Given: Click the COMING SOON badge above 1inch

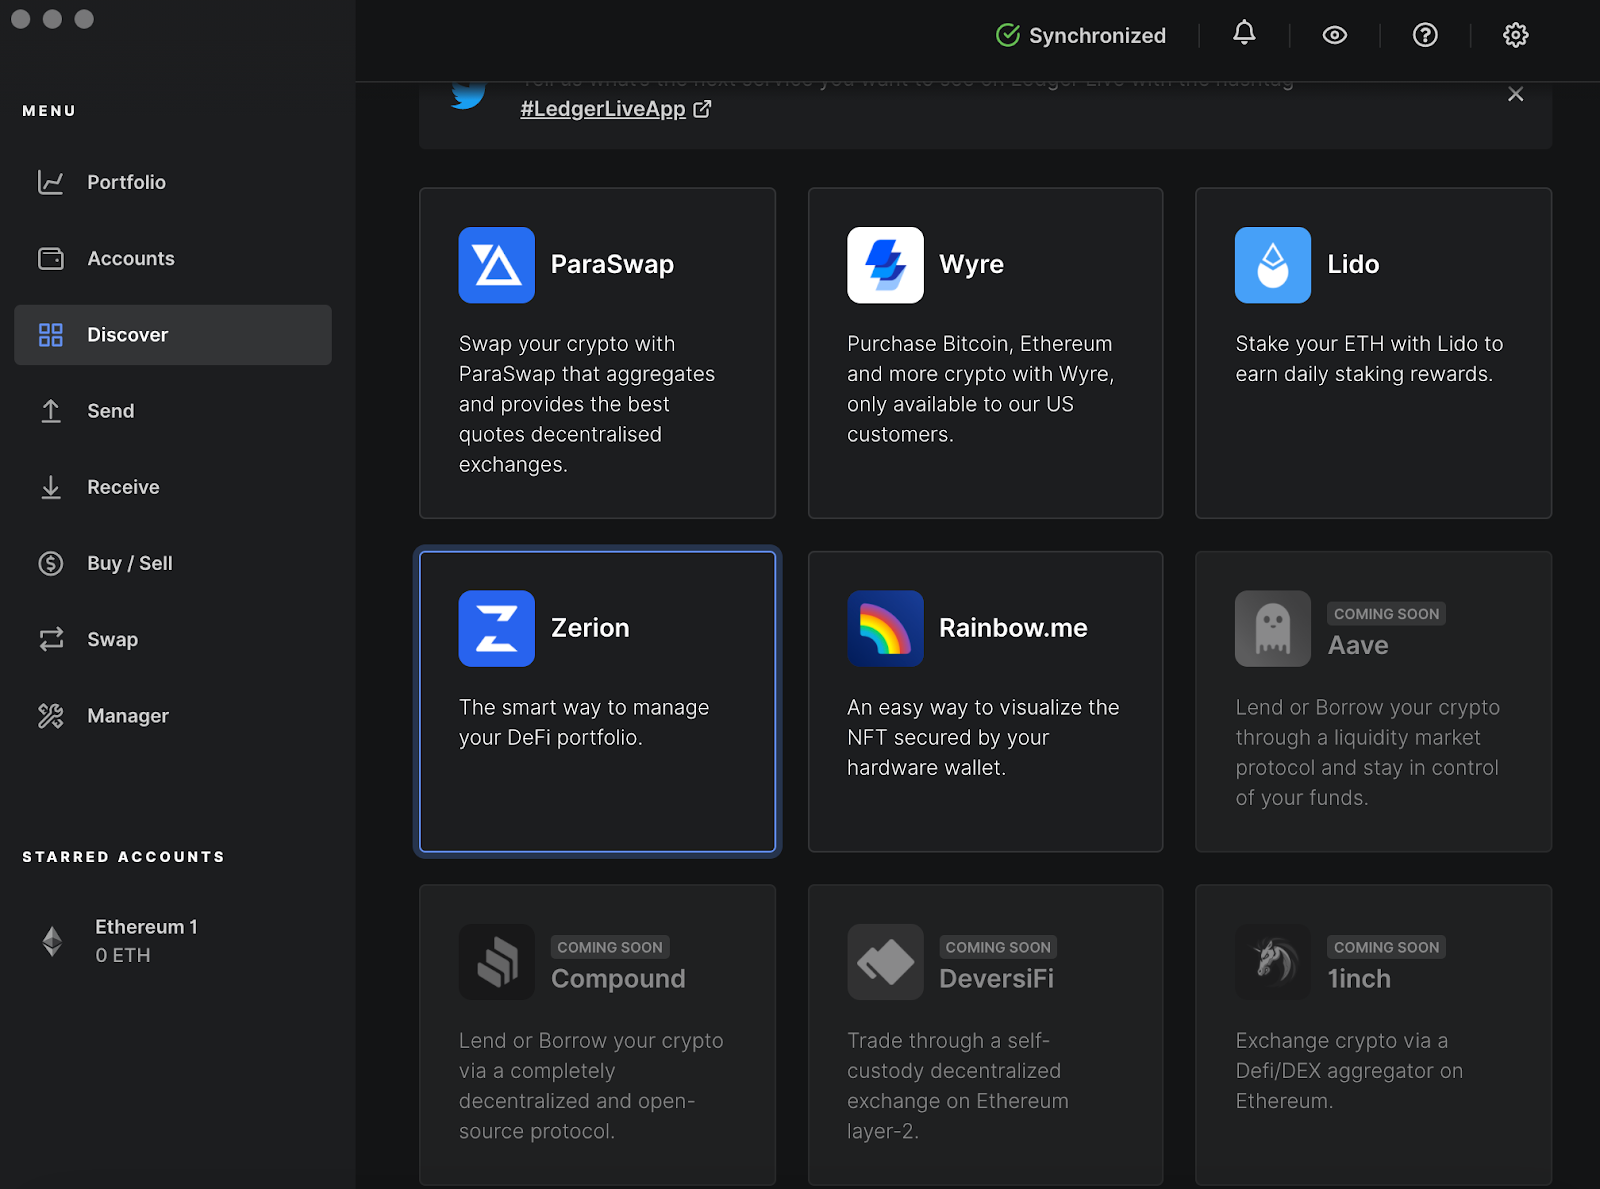Looking at the screenshot, I should click(x=1386, y=947).
